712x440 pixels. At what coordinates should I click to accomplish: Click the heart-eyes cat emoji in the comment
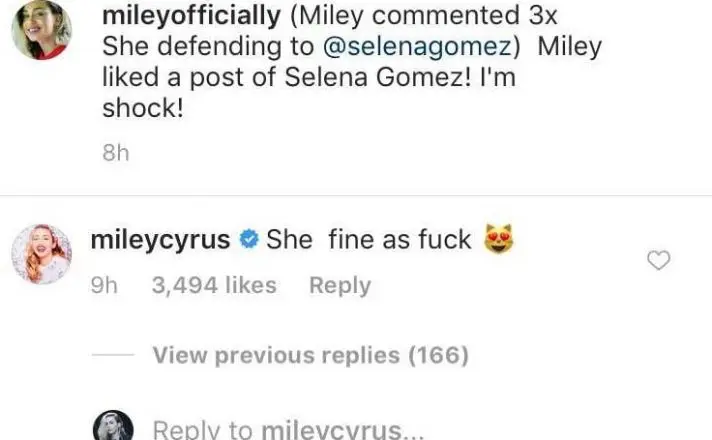coord(497,240)
